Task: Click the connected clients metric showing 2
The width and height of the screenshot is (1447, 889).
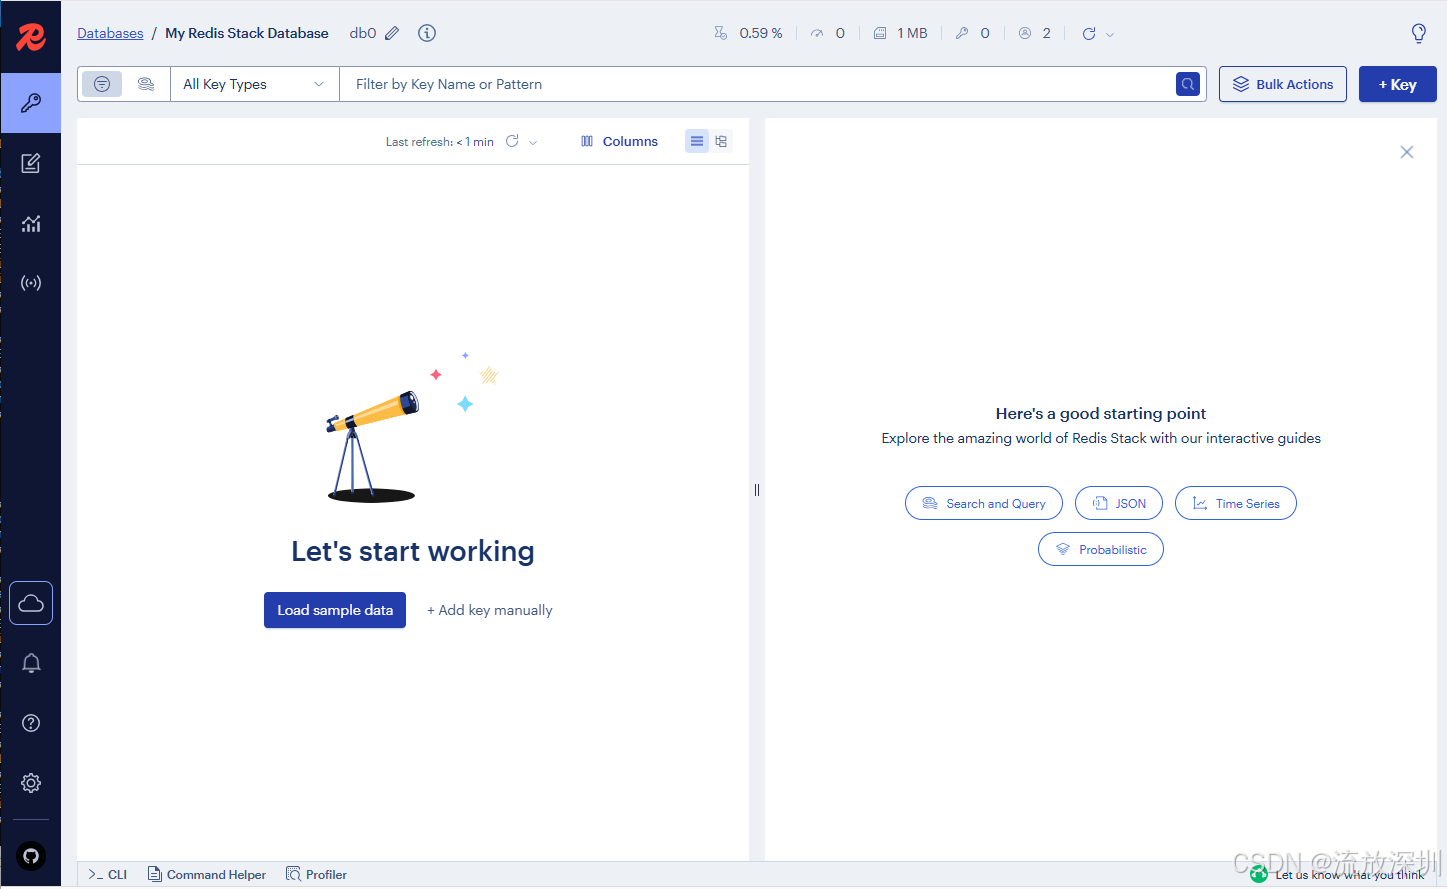Action: pyautogui.click(x=1035, y=33)
